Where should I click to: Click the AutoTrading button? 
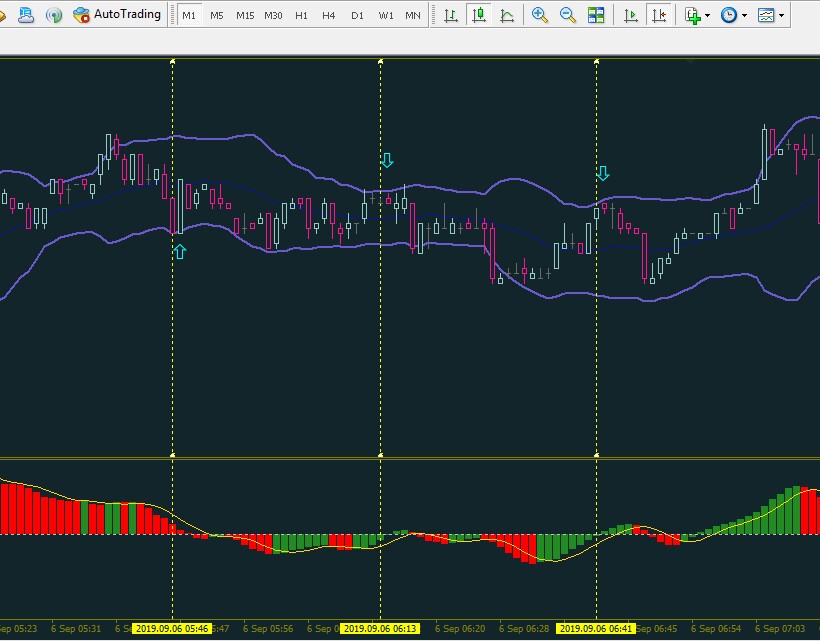117,15
